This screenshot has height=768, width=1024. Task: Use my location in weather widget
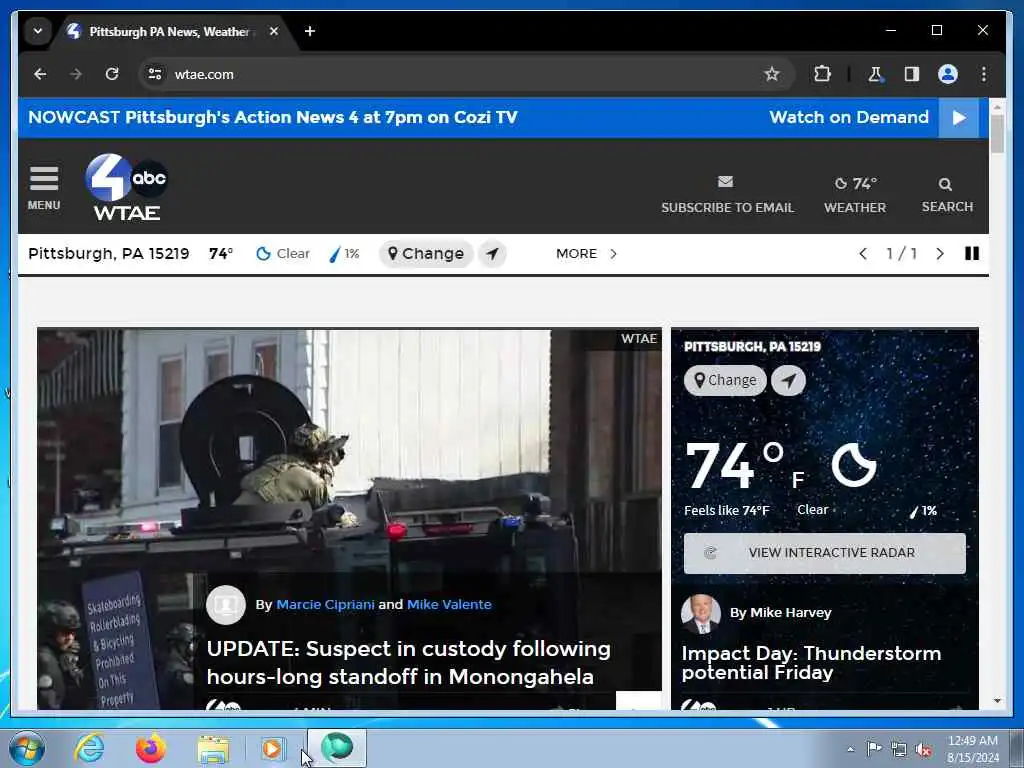click(788, 380)
